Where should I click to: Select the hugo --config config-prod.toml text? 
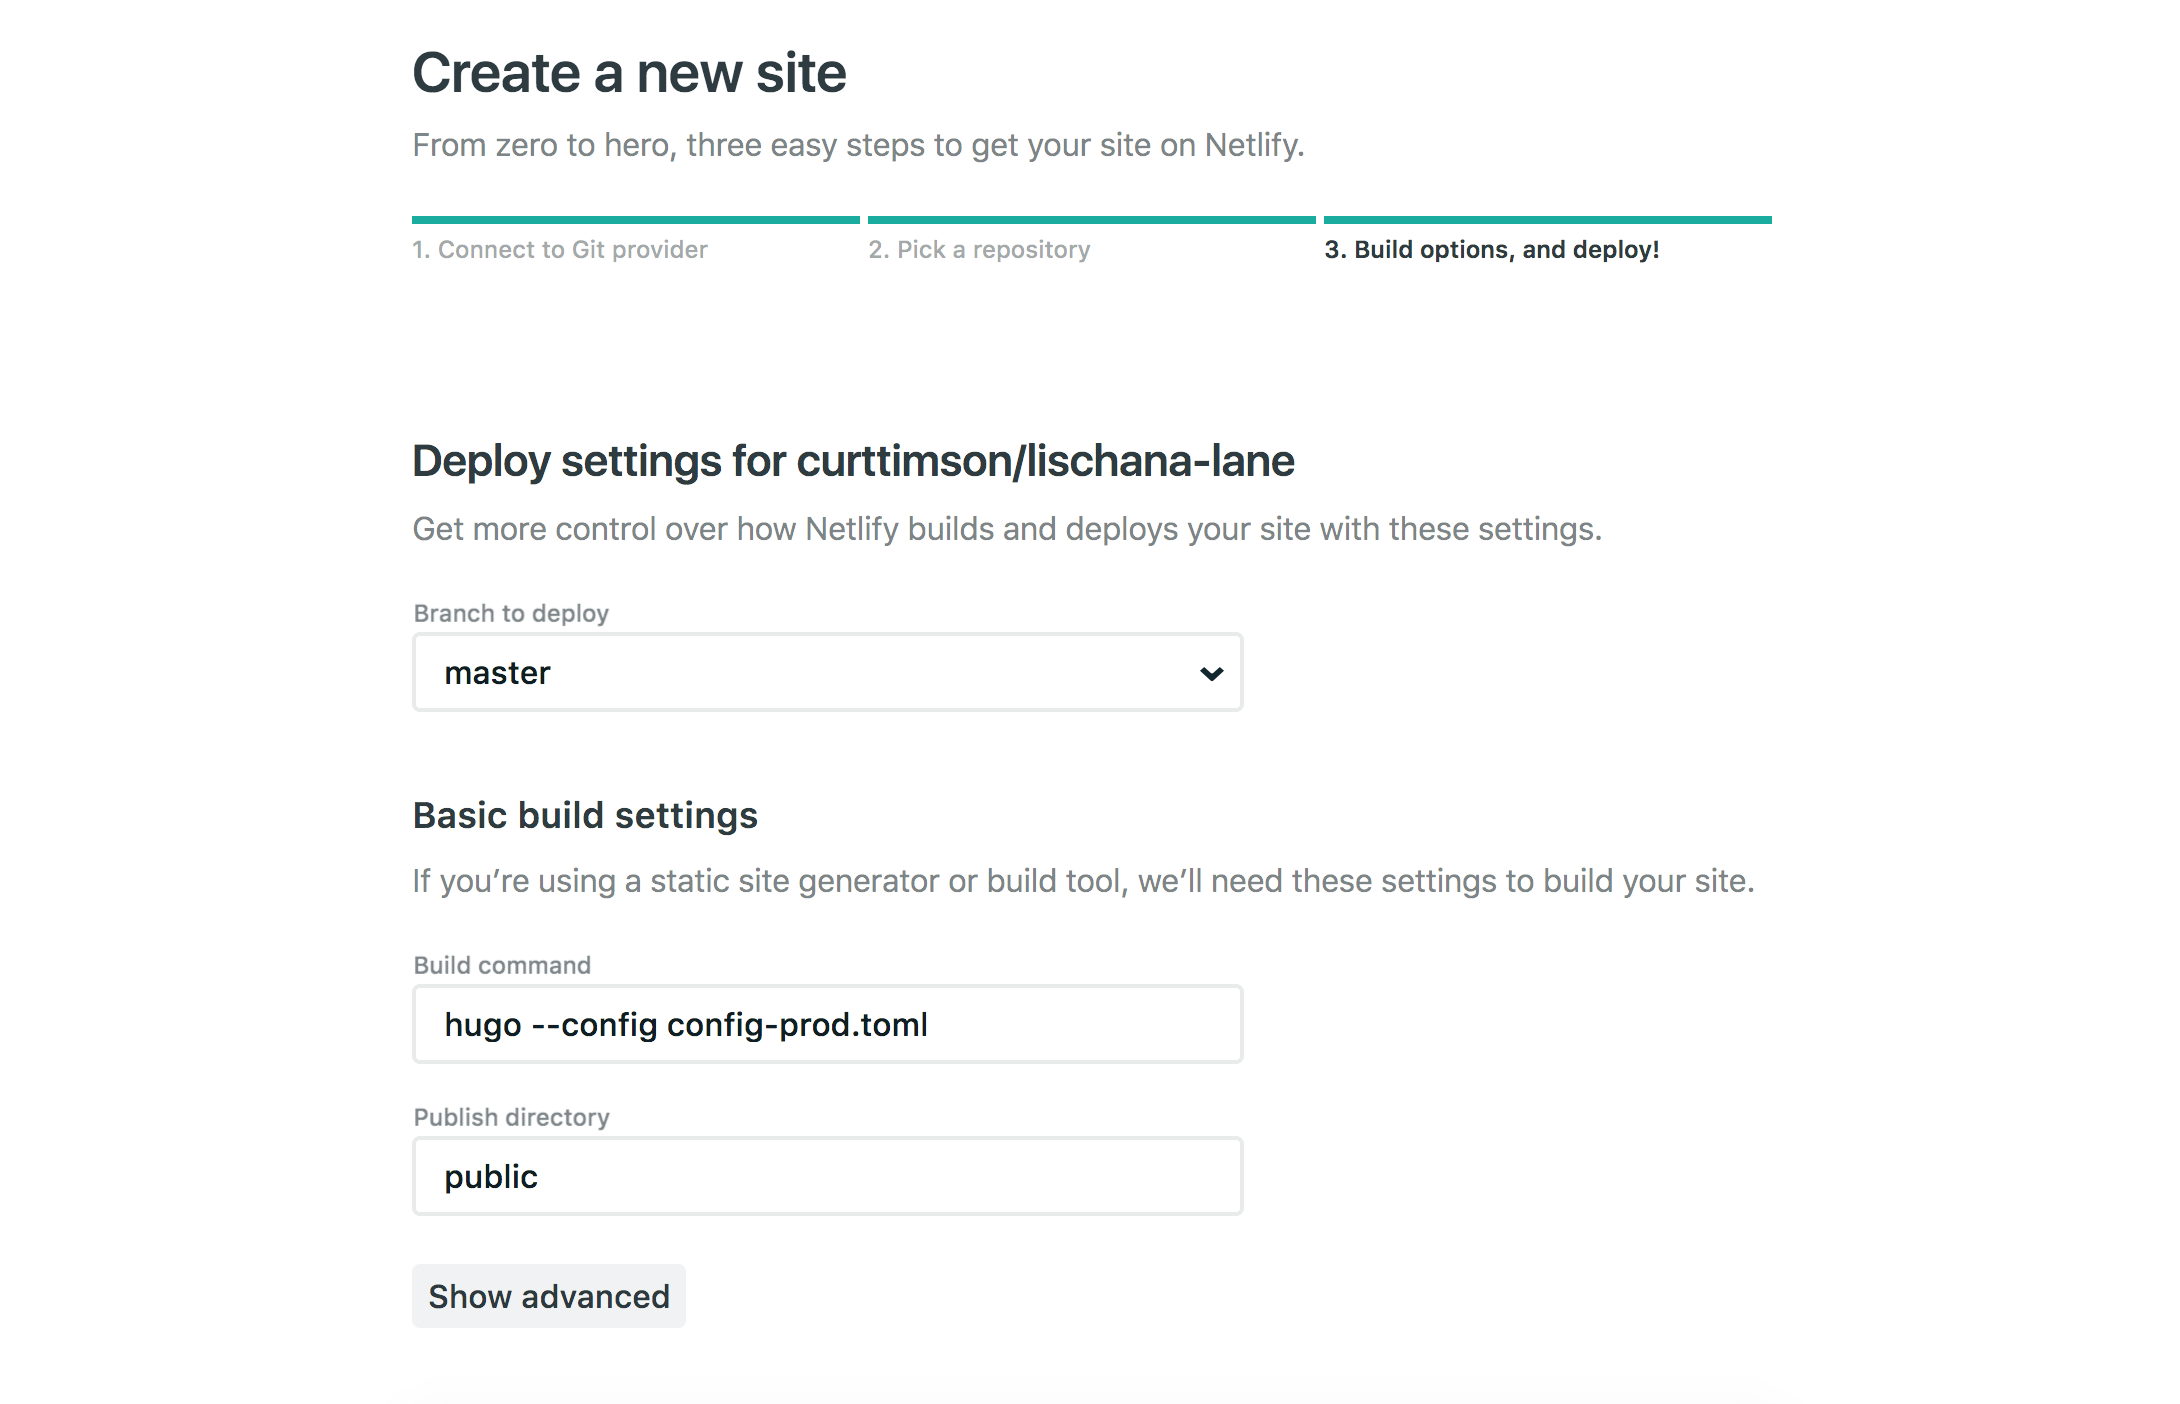coord(687,1023)
